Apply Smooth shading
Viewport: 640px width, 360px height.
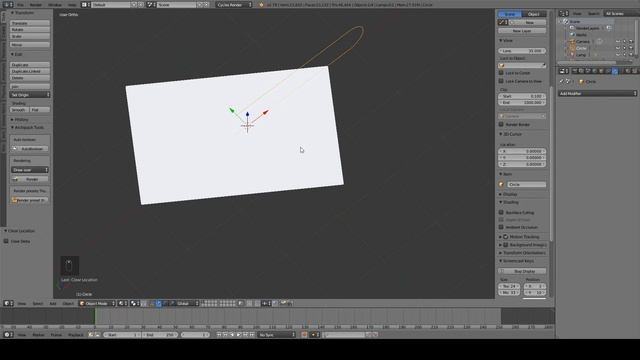pos(20,110)
